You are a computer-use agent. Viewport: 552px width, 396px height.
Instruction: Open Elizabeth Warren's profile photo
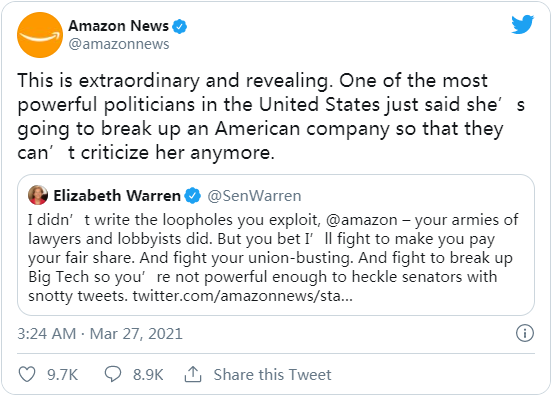click(38, 195)
